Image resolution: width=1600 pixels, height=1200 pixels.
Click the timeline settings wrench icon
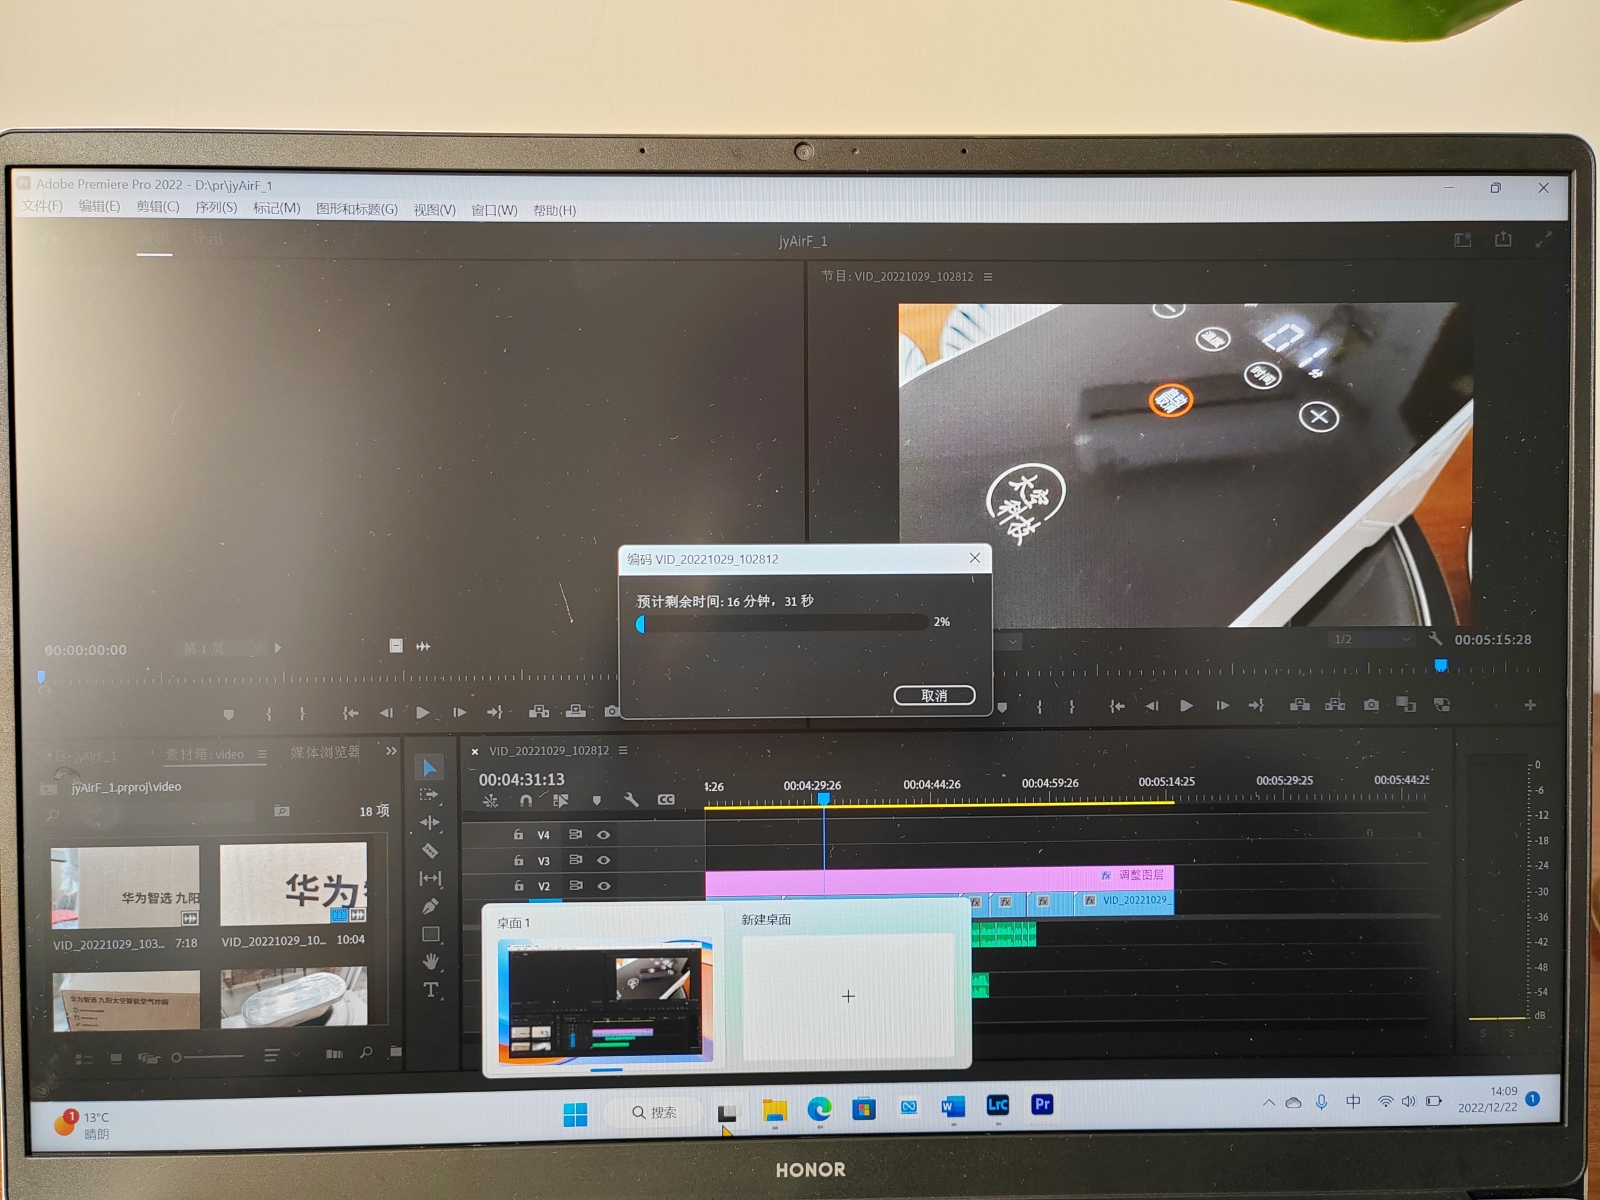[x=633, y=800]
